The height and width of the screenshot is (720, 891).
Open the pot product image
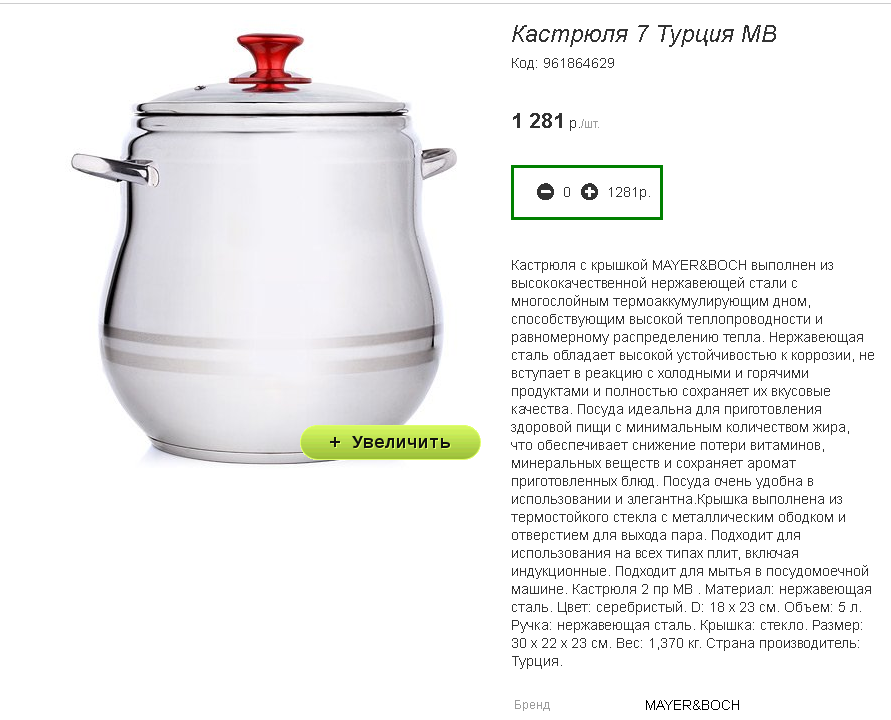(x=263, y=245)
